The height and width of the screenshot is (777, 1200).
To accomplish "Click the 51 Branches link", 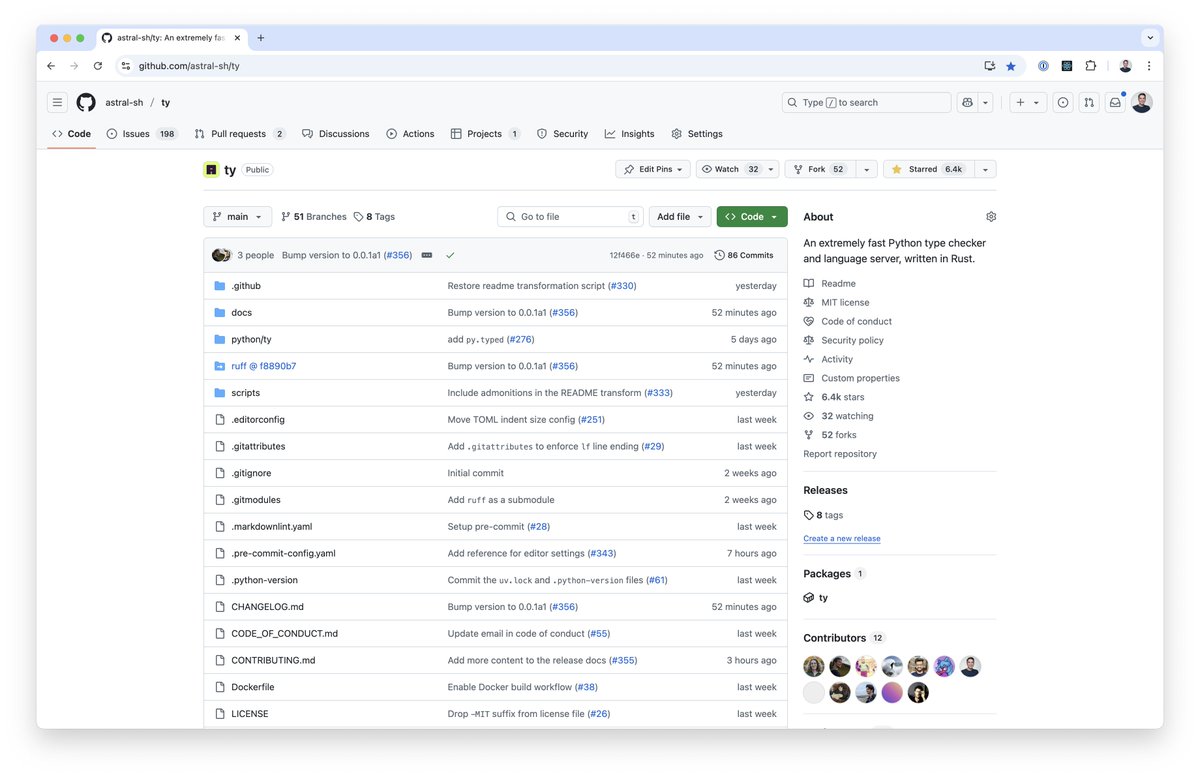I will coord(314,217).
